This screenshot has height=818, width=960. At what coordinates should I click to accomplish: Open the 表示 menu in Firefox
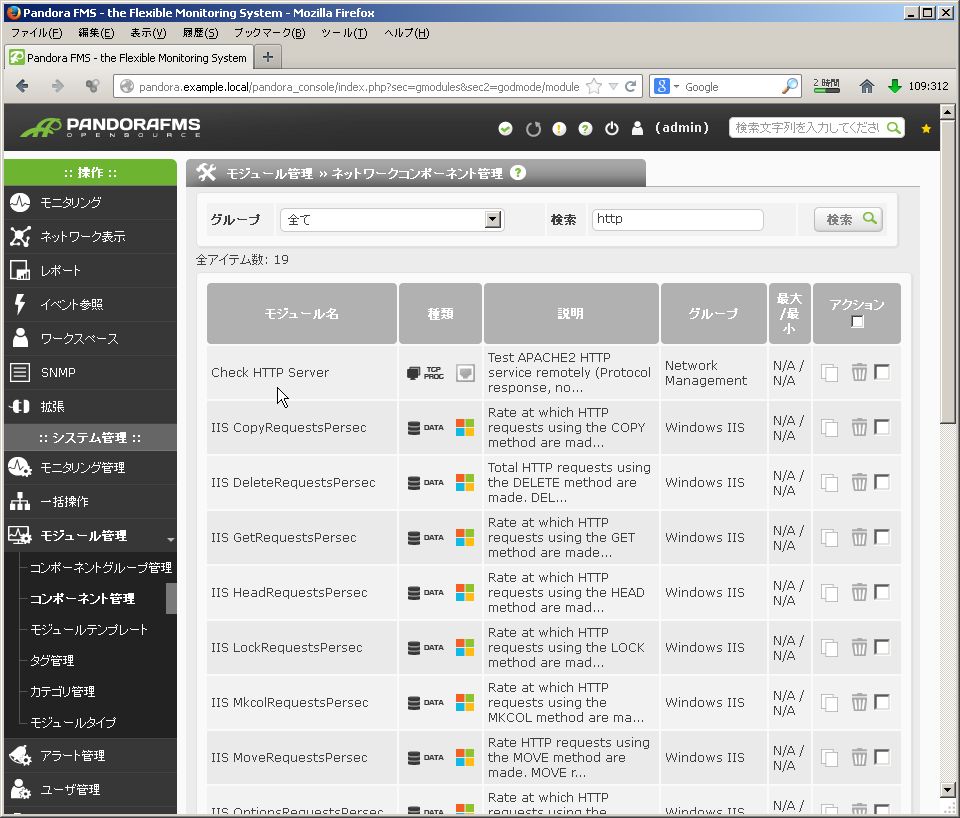click(148, 33)
